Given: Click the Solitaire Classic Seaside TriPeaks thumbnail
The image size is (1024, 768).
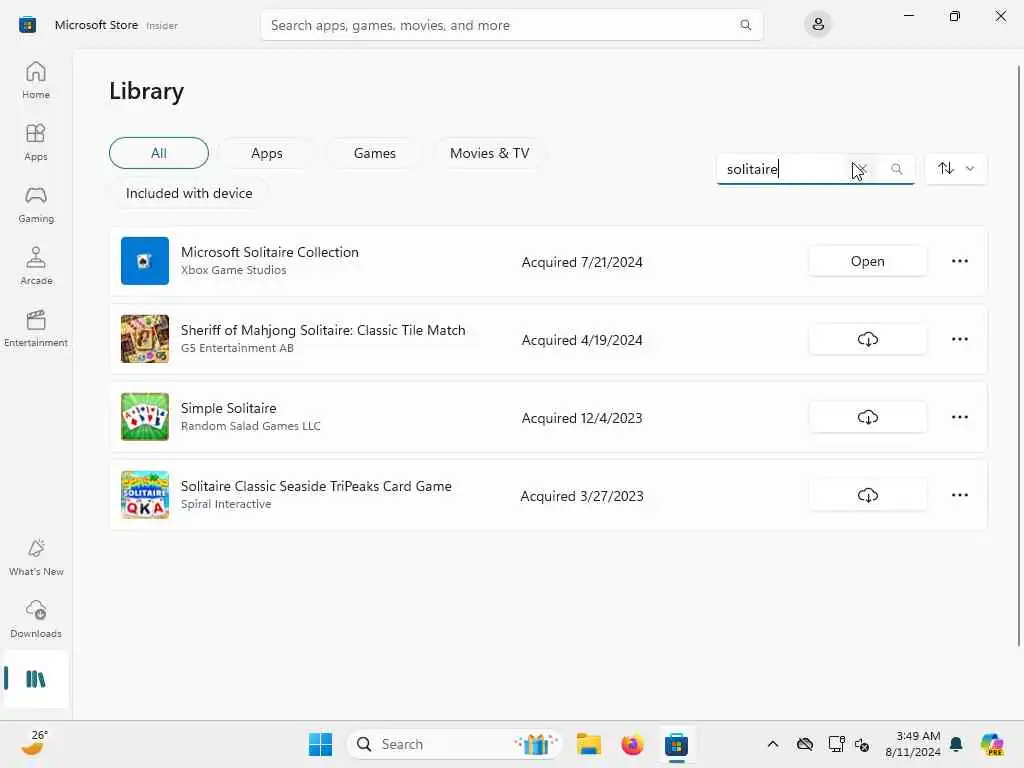Looking at the screenshot, I should (145, 495).
